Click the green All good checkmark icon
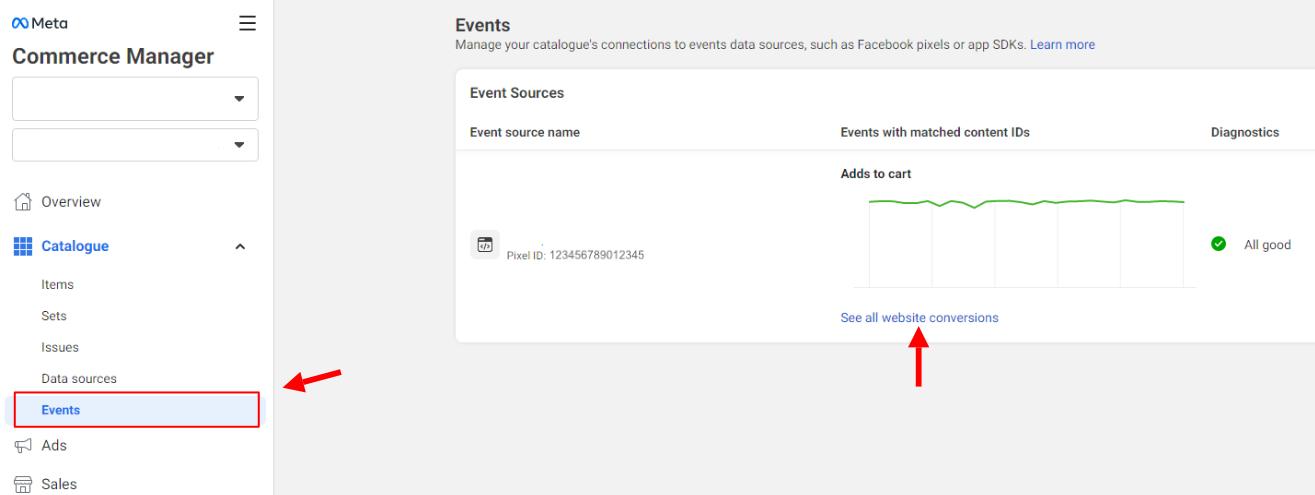This screenshot has height=495, width=1315. click(1218, 245)
